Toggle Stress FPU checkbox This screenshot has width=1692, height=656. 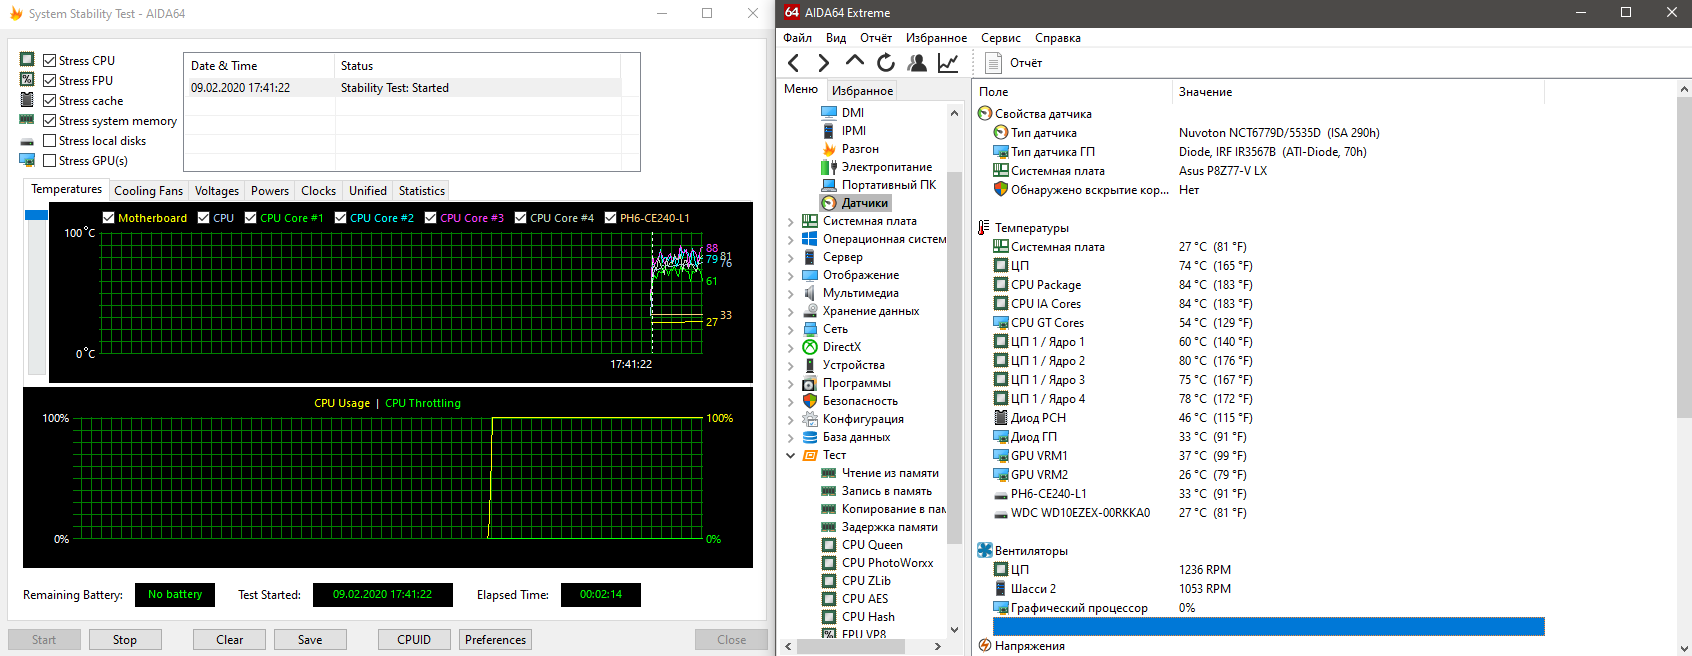[49, 81]
